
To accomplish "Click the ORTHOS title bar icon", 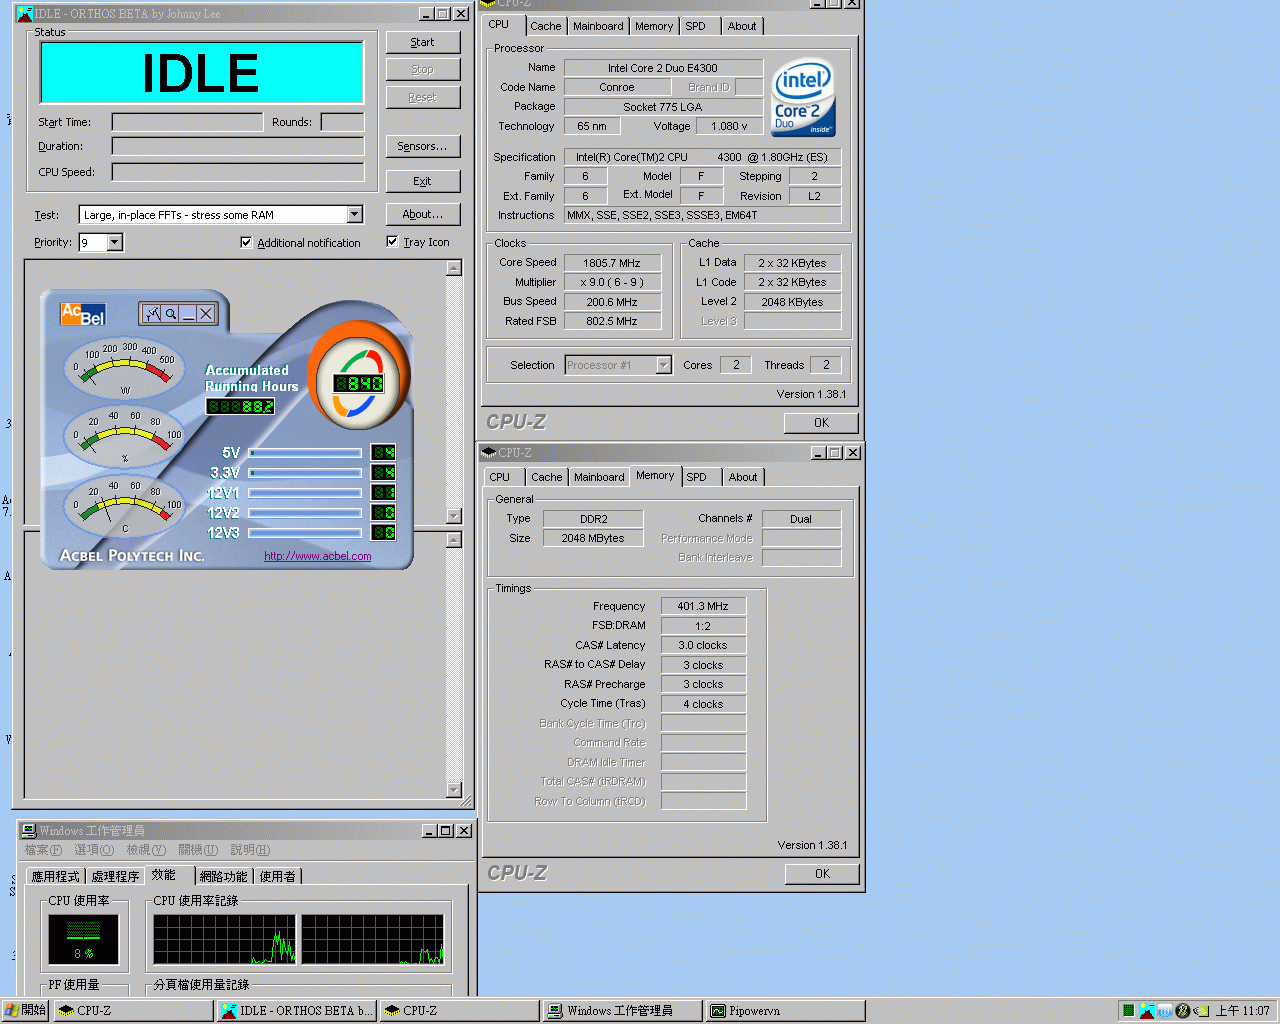I will [x=24, y=13].
